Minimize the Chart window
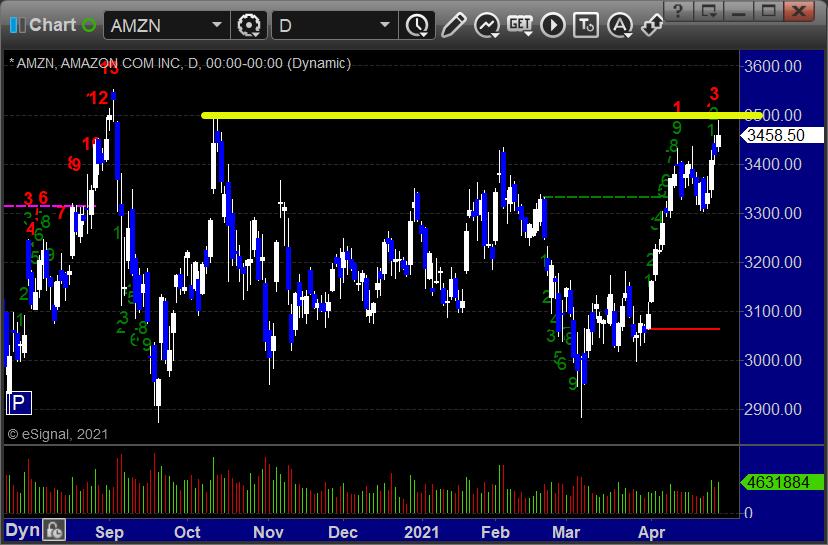Image resolution: width=828 pixels, height=545 pixels. (x=739, y=11)
